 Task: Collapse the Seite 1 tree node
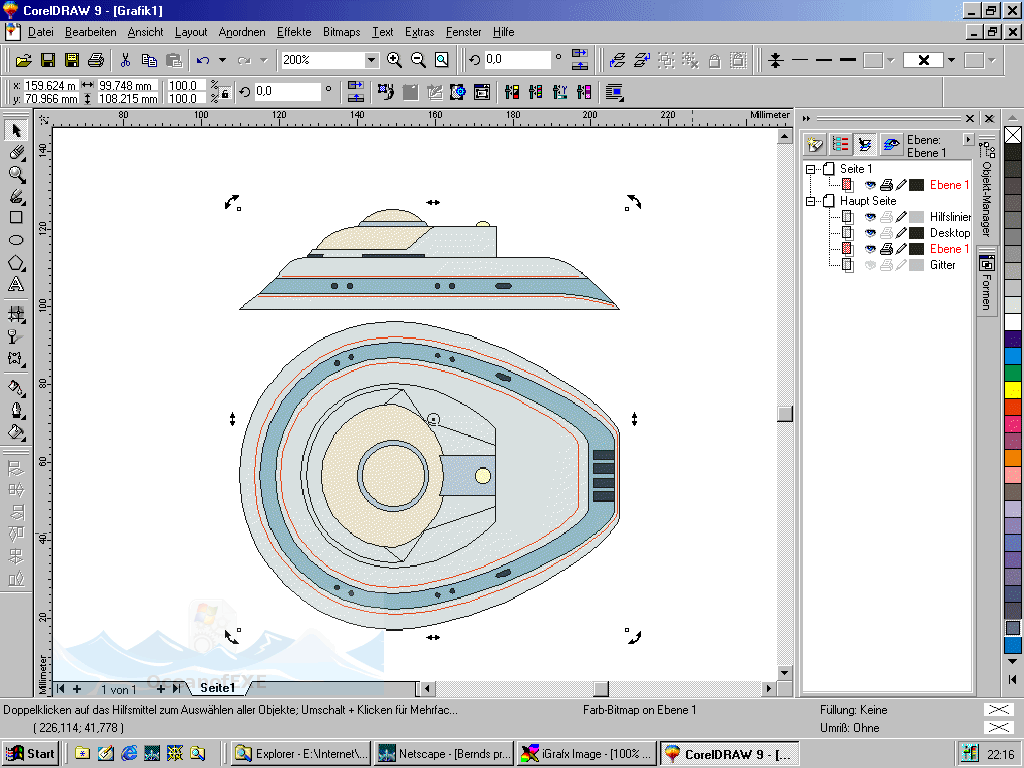[811, 169]
